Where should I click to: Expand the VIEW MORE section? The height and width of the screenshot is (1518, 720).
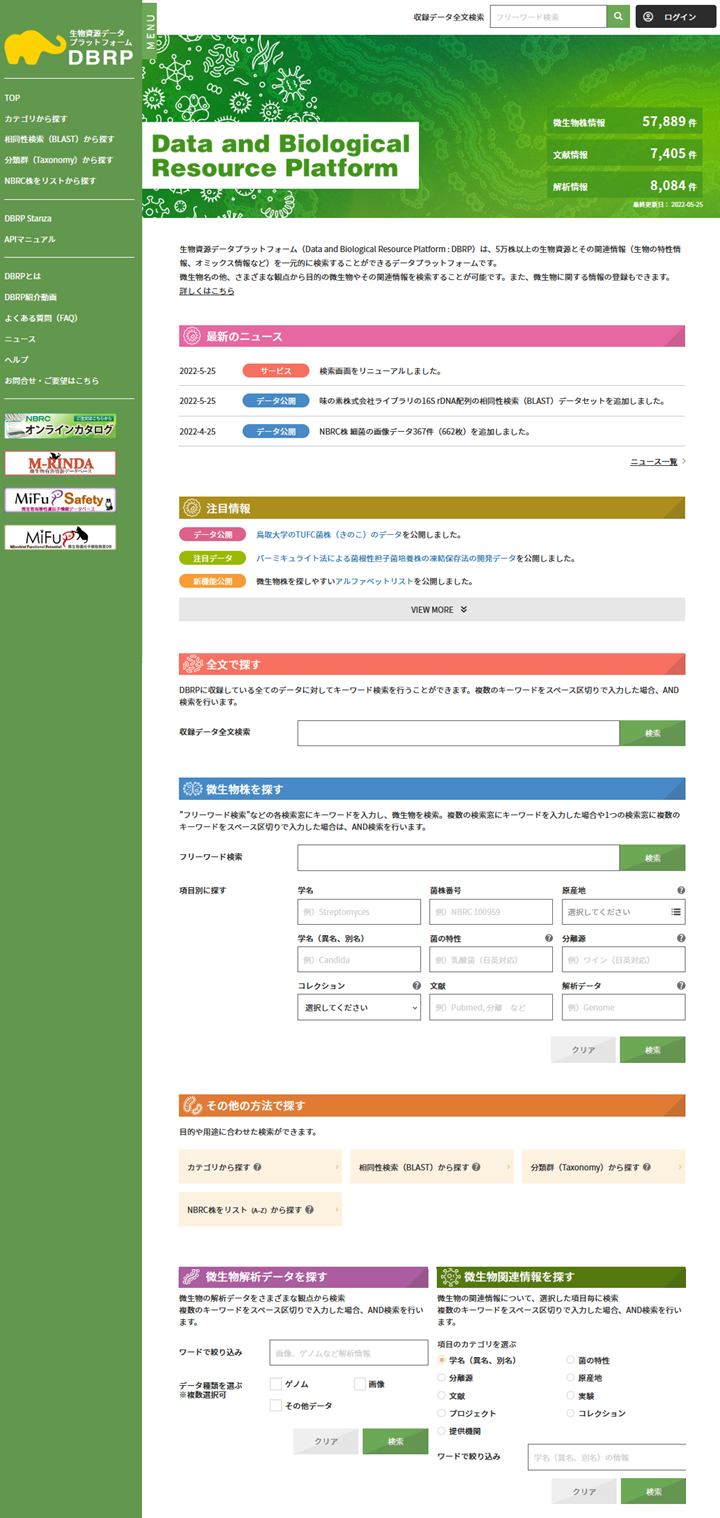coord(432,609)
